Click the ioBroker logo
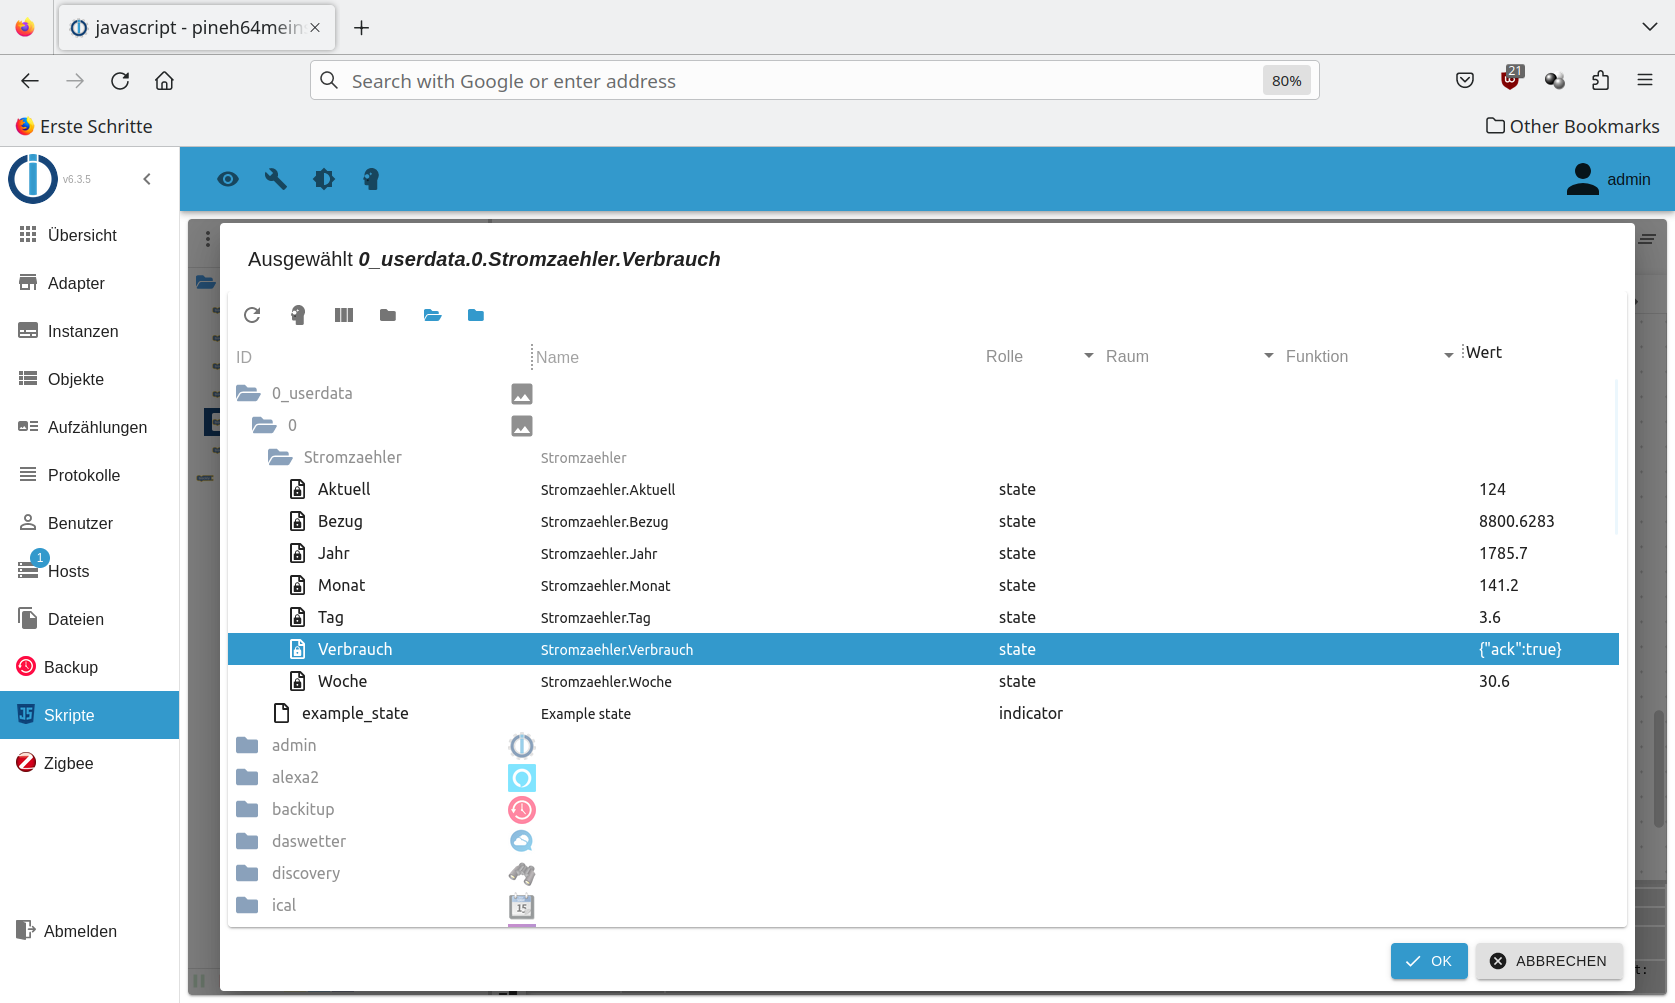The image size is (1675, 1003). [33, 179]
